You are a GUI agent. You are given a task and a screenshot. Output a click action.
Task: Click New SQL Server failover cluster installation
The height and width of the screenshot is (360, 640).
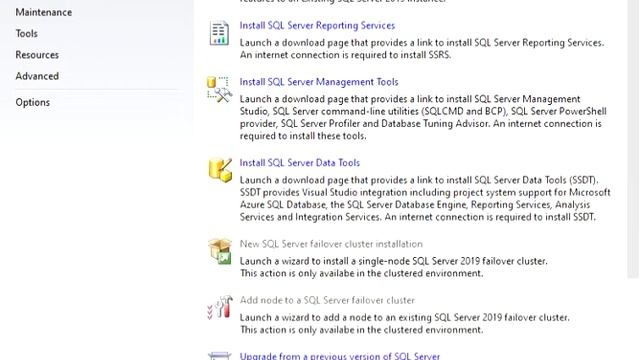(x=331, y=244)
